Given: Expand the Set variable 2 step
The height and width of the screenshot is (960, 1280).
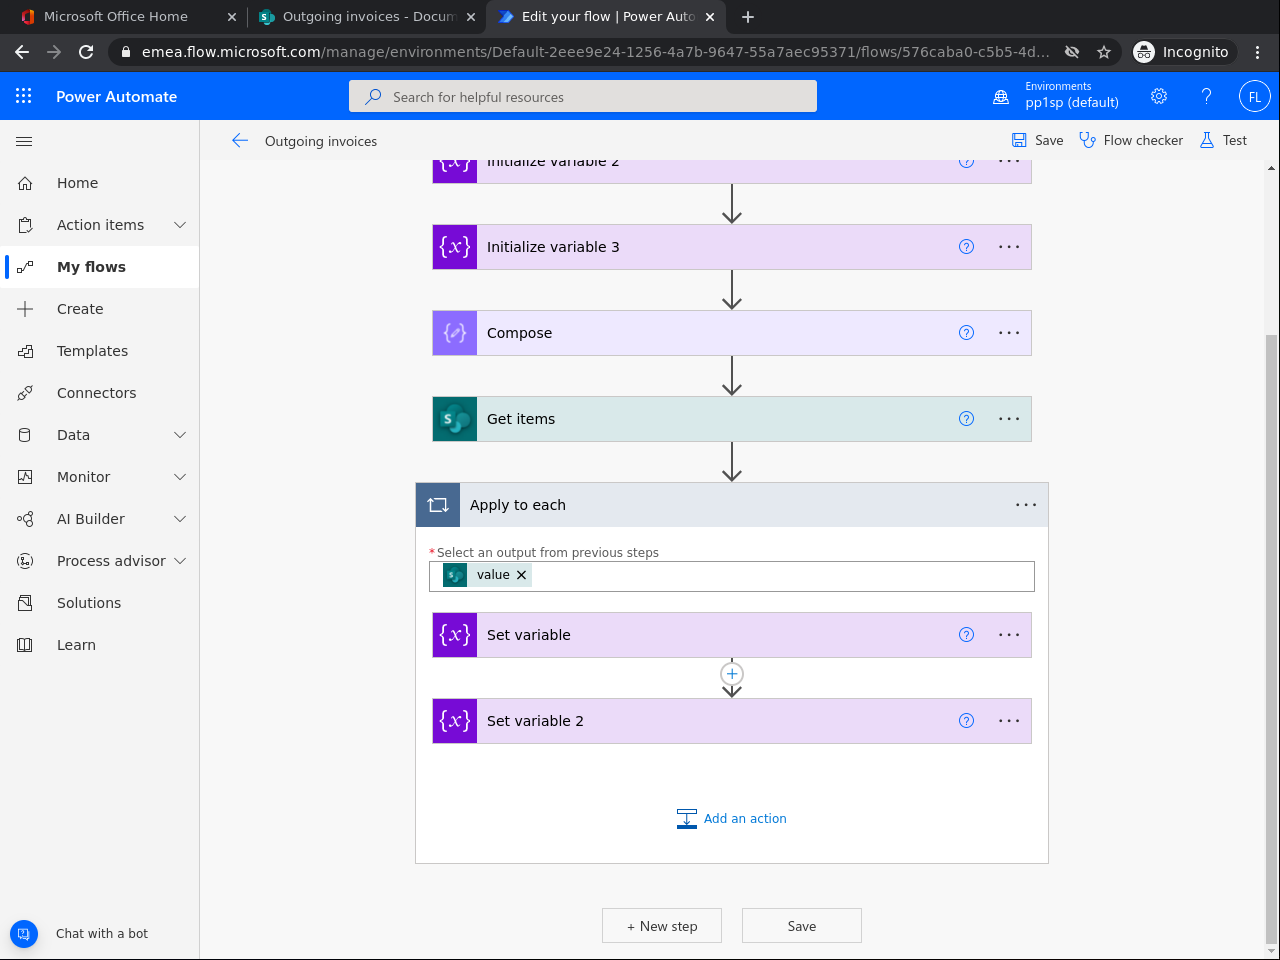Looking at the screenshot, I should click(x=732, y=721).
